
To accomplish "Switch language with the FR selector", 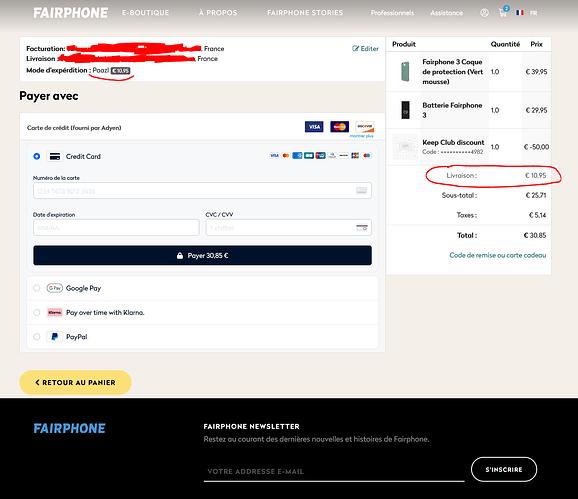I will click(x=533, y=13).
